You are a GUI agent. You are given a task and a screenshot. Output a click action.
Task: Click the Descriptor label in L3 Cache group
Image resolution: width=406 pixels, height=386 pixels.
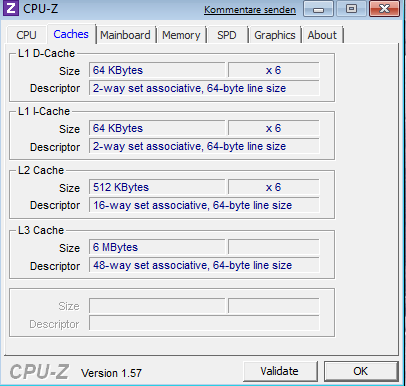pos(55,266)
